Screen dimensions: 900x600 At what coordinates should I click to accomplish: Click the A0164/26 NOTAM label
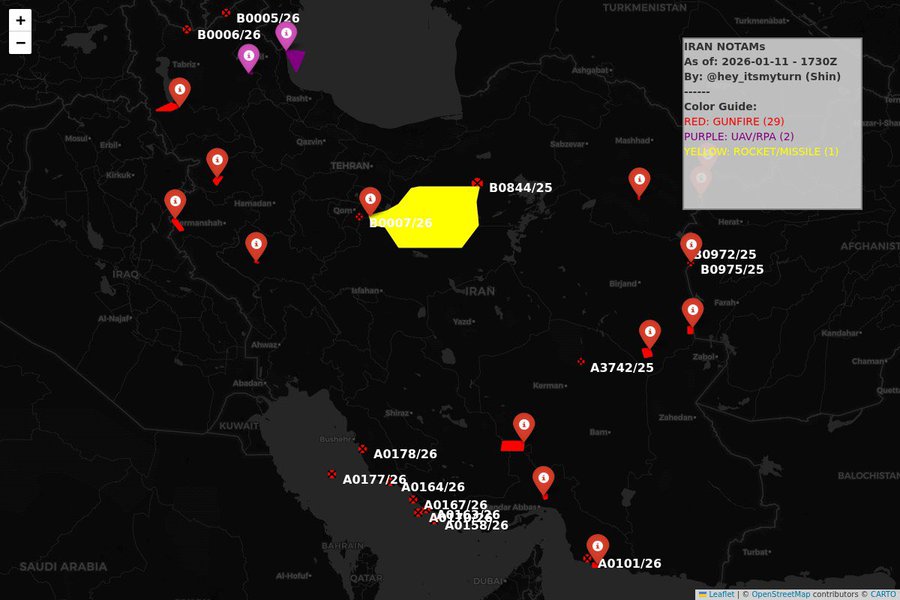click(433, 487)
